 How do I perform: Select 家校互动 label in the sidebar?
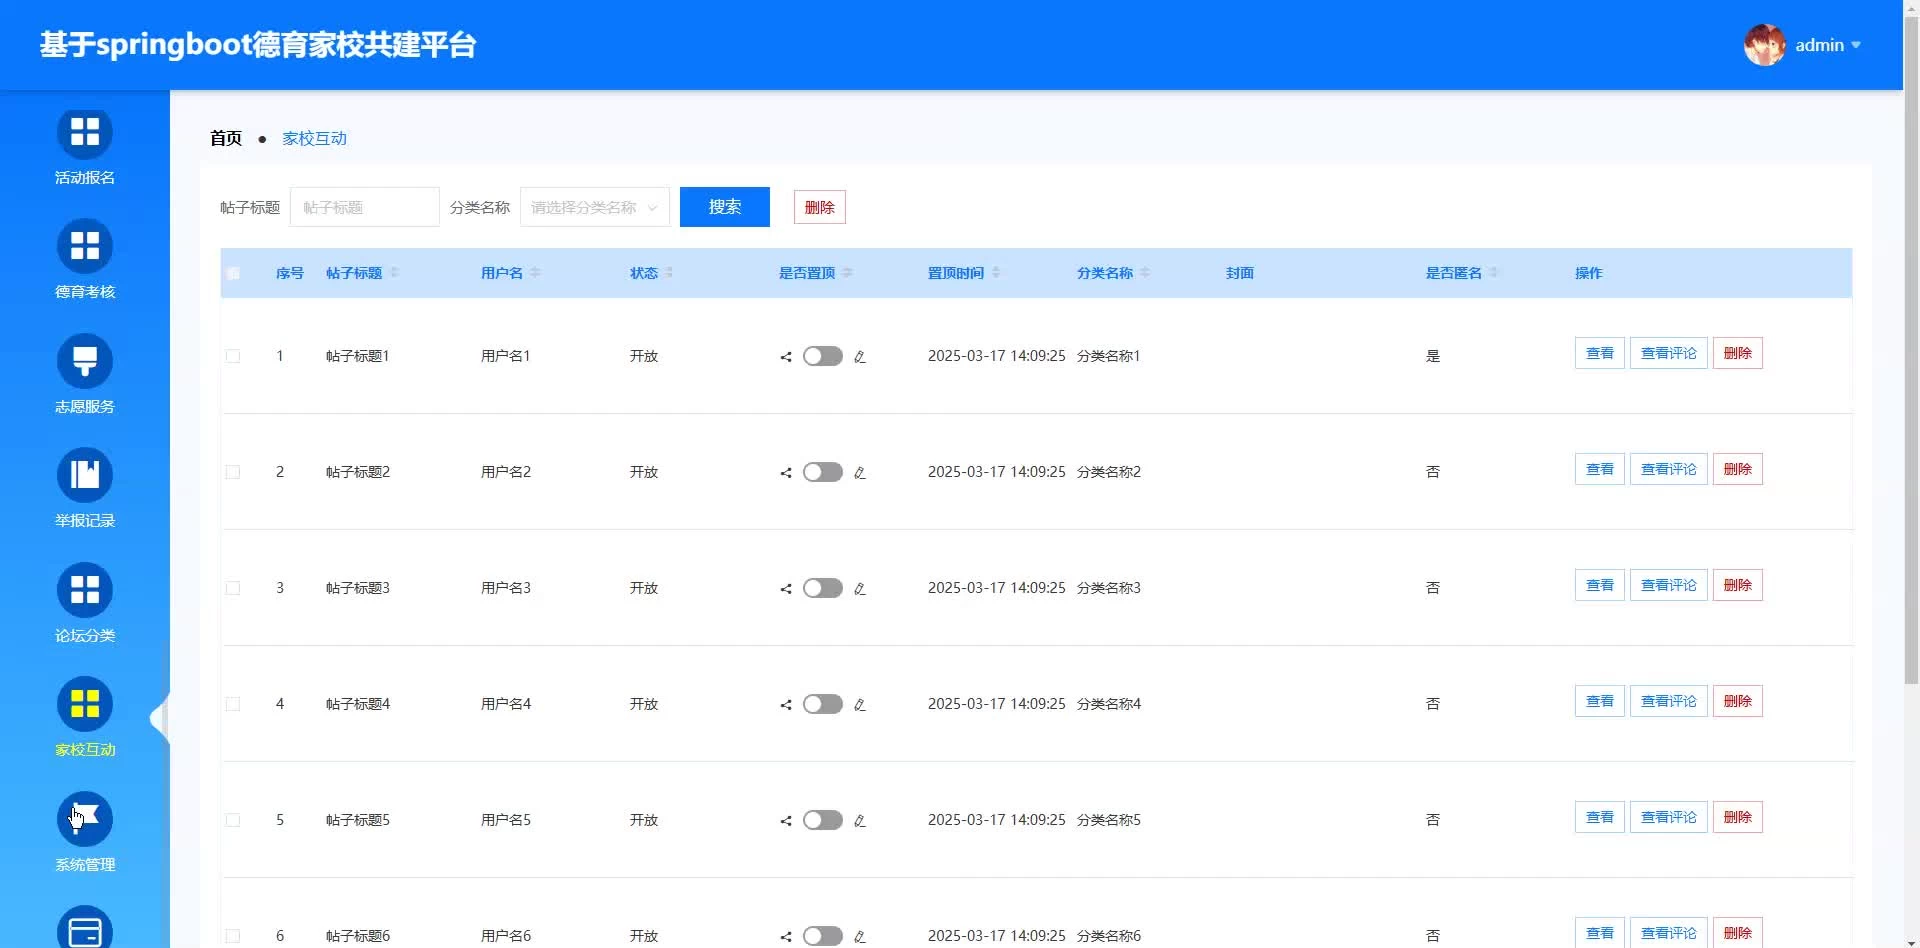coord(85,750)
